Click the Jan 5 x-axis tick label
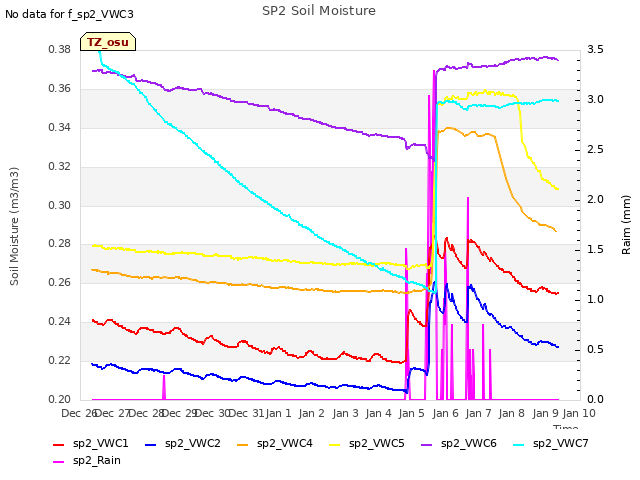Image resolution: width=640 pixels, height=480 pixels. coord(411,413)
